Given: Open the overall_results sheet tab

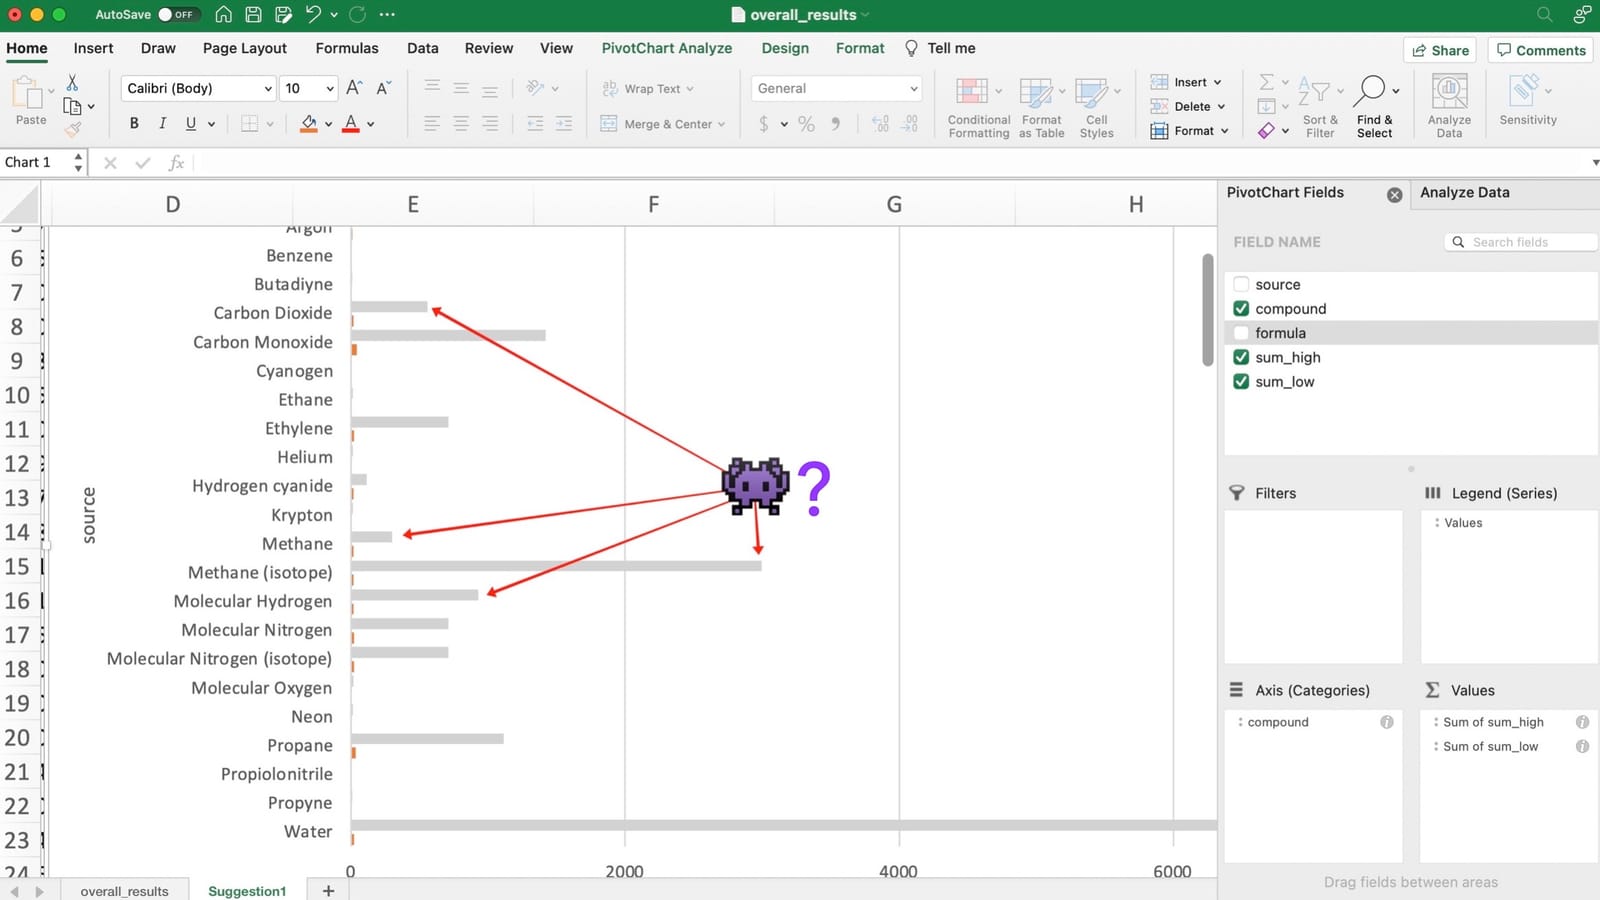Looking at the screenshot, I should tap(124, 891).
